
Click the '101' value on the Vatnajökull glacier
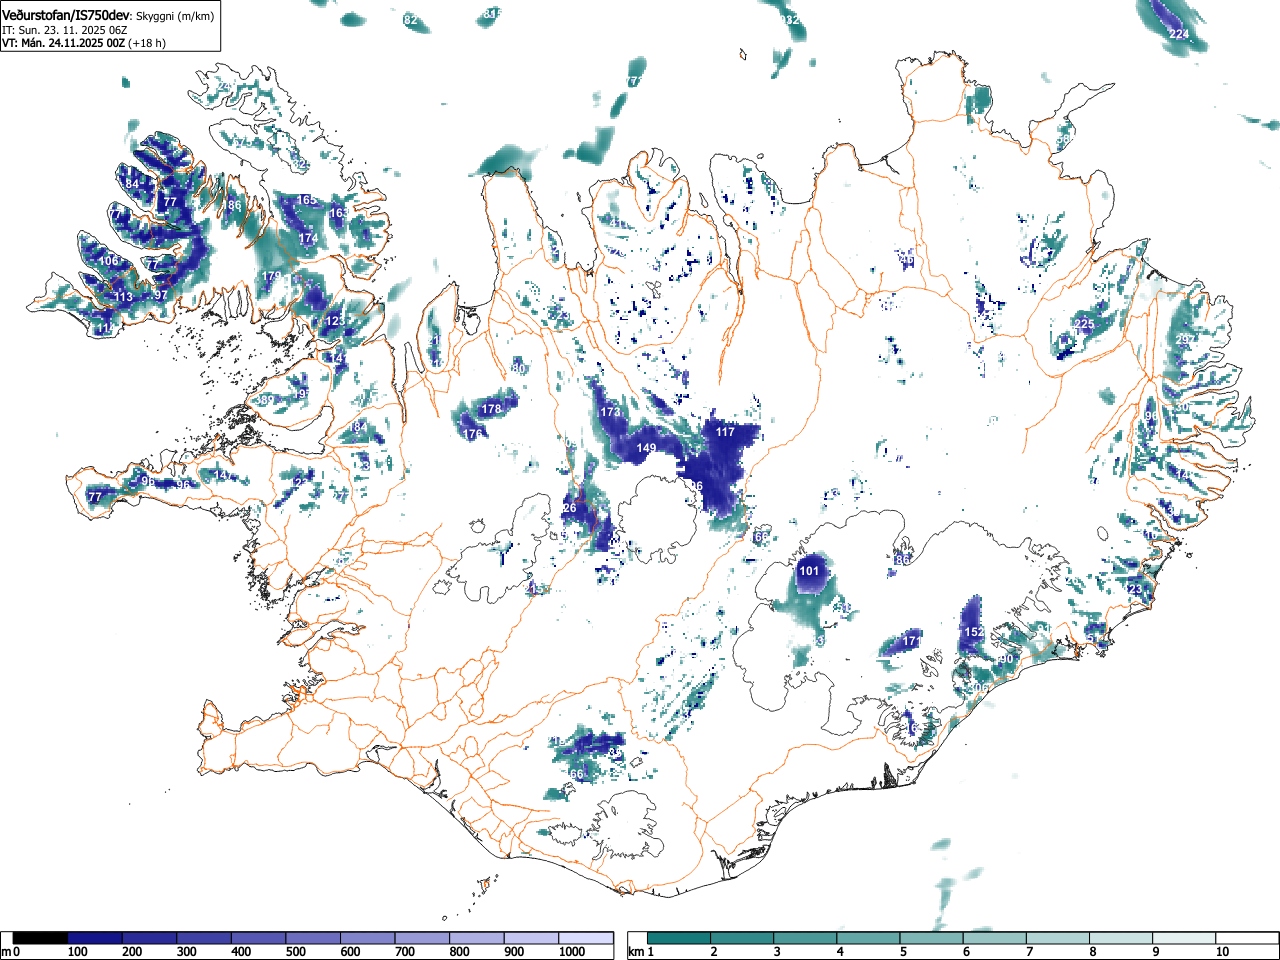(810, 572)
